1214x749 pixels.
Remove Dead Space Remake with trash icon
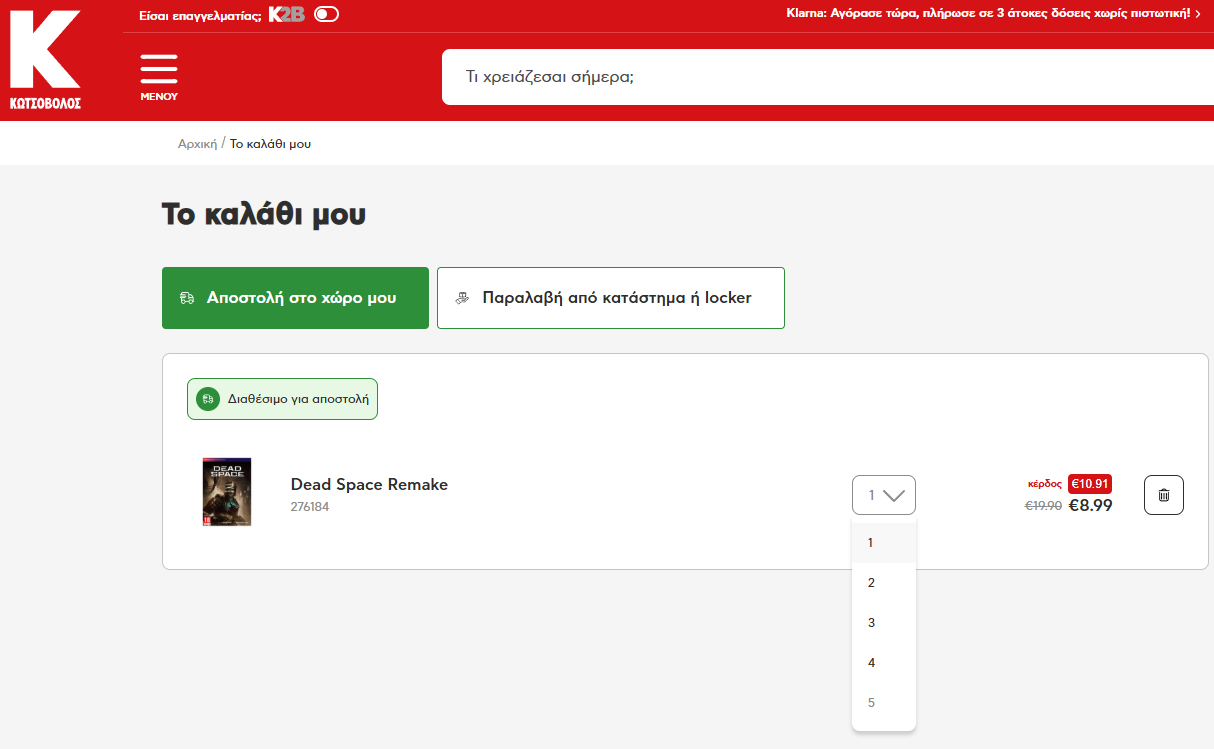coord(1164,495)
